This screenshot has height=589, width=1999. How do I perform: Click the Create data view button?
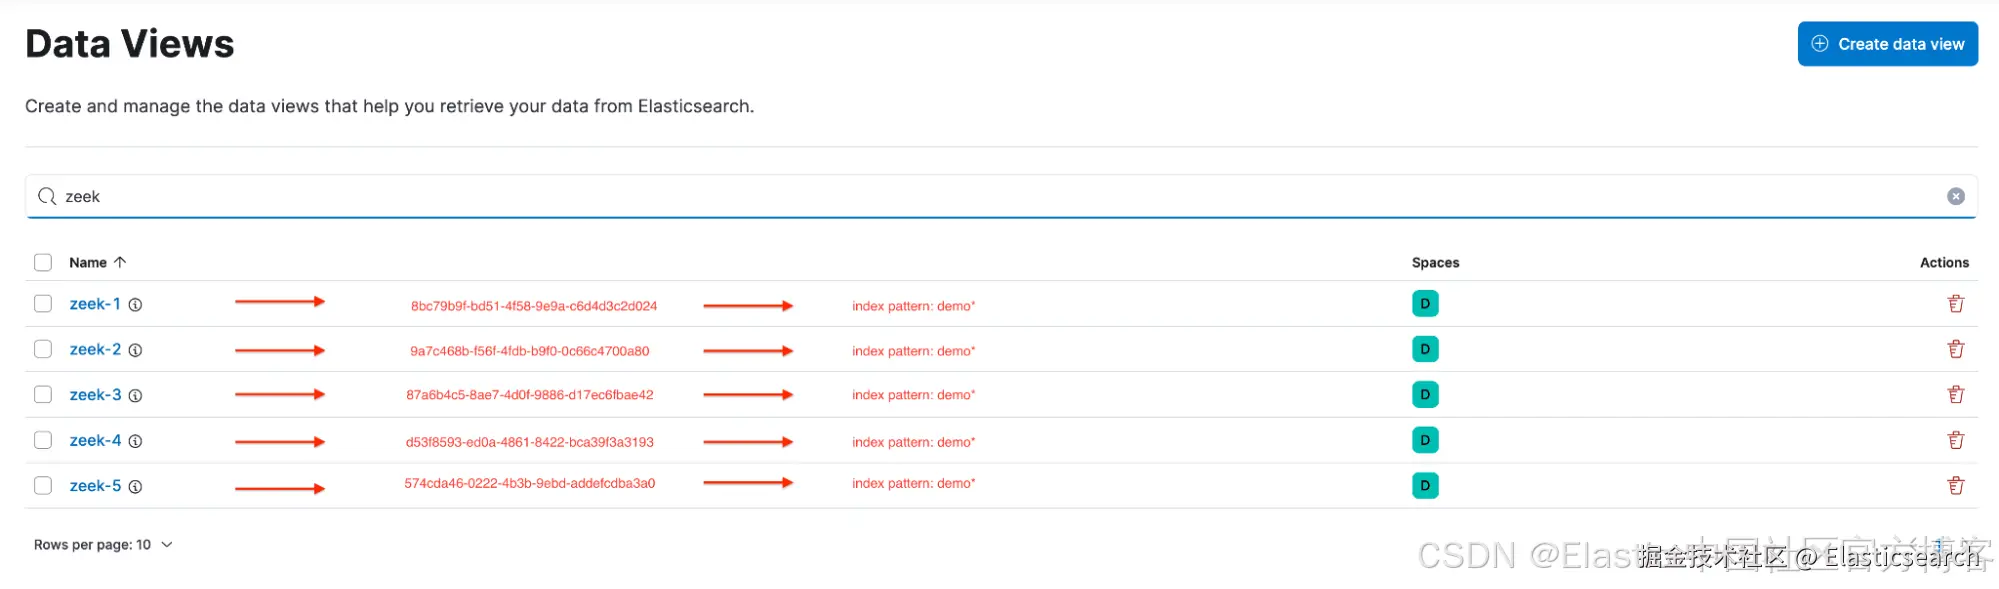pos(1887,44)
